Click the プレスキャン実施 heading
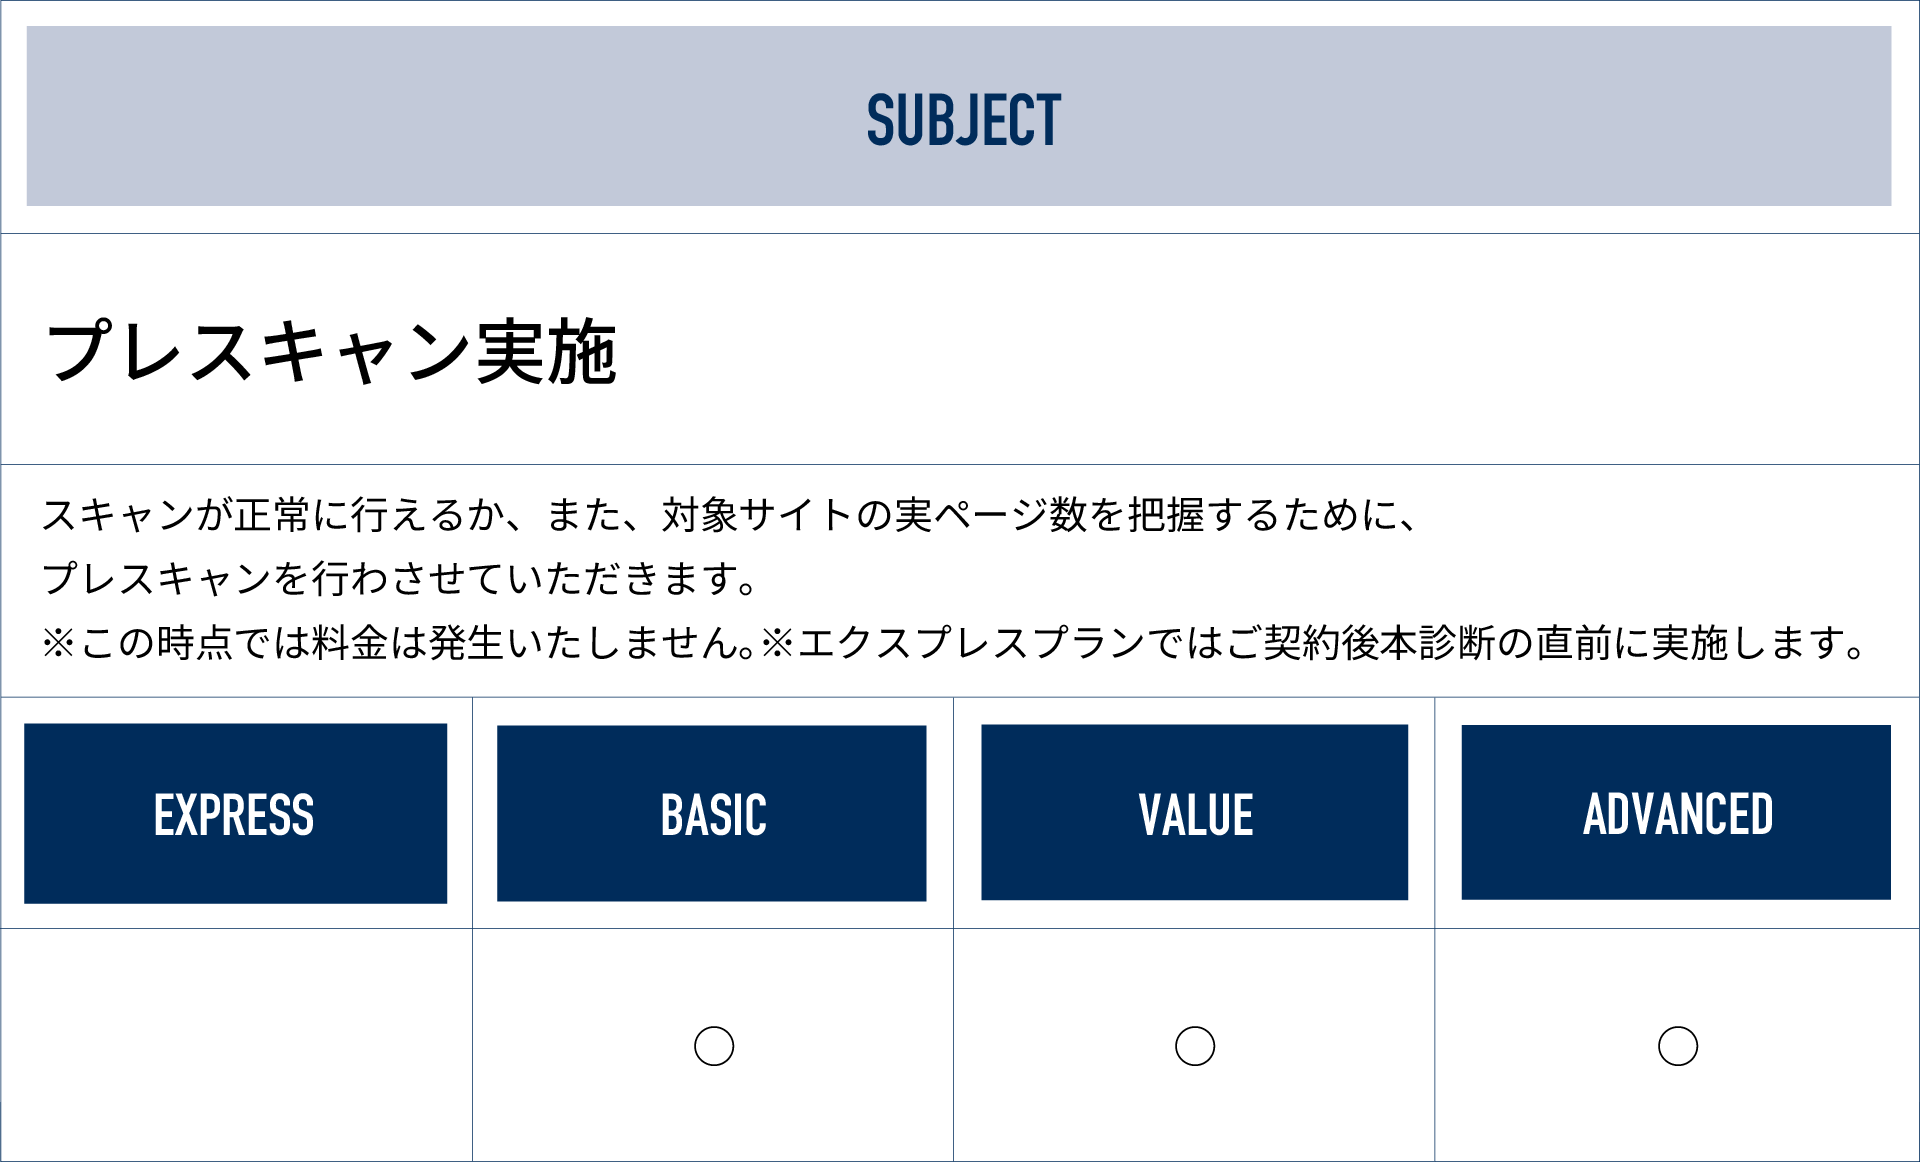Image resolution: width=1920 pixels, height=1162 pixels. (x=331, y=351)
